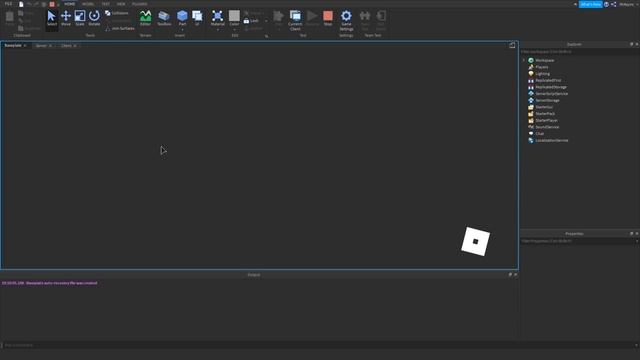This screenshot has width=640, height=360.
Task: Close the Server document tab
Action: point(51,46)
